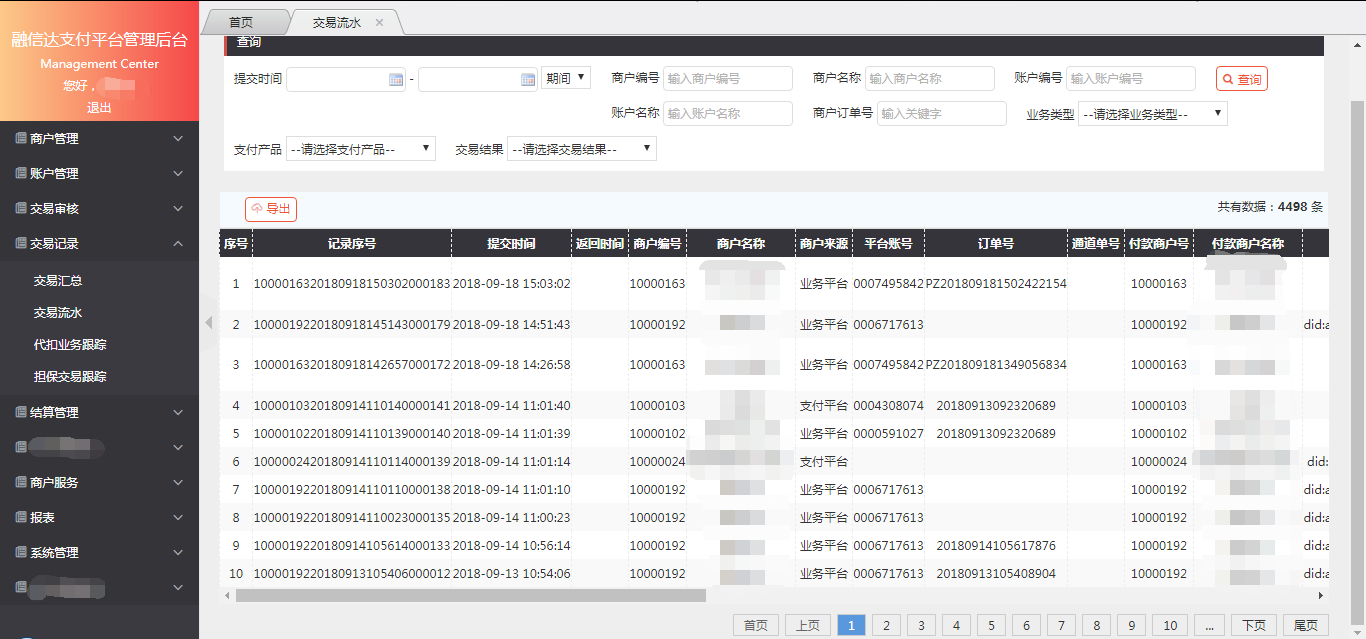
Task: Collapse 交易记录 menu chevron
Action: (178, 244)
